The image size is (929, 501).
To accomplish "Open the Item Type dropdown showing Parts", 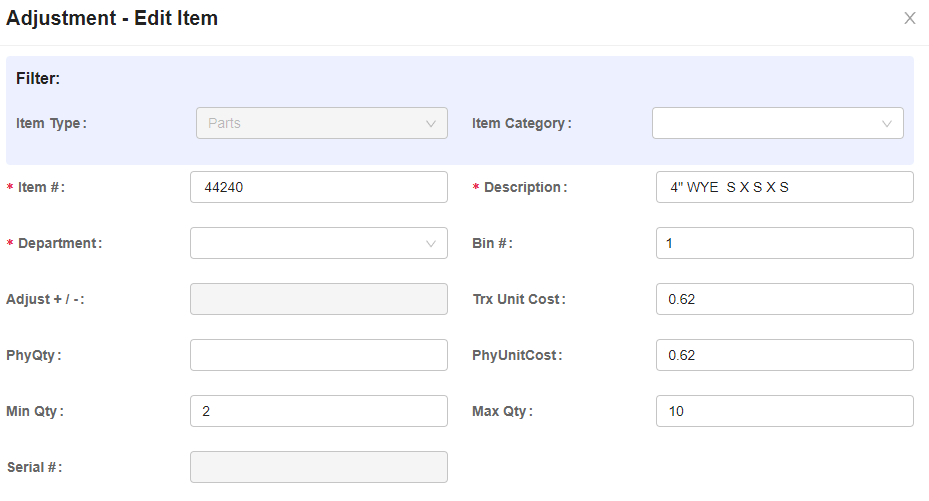I will [x=320, y=124].
